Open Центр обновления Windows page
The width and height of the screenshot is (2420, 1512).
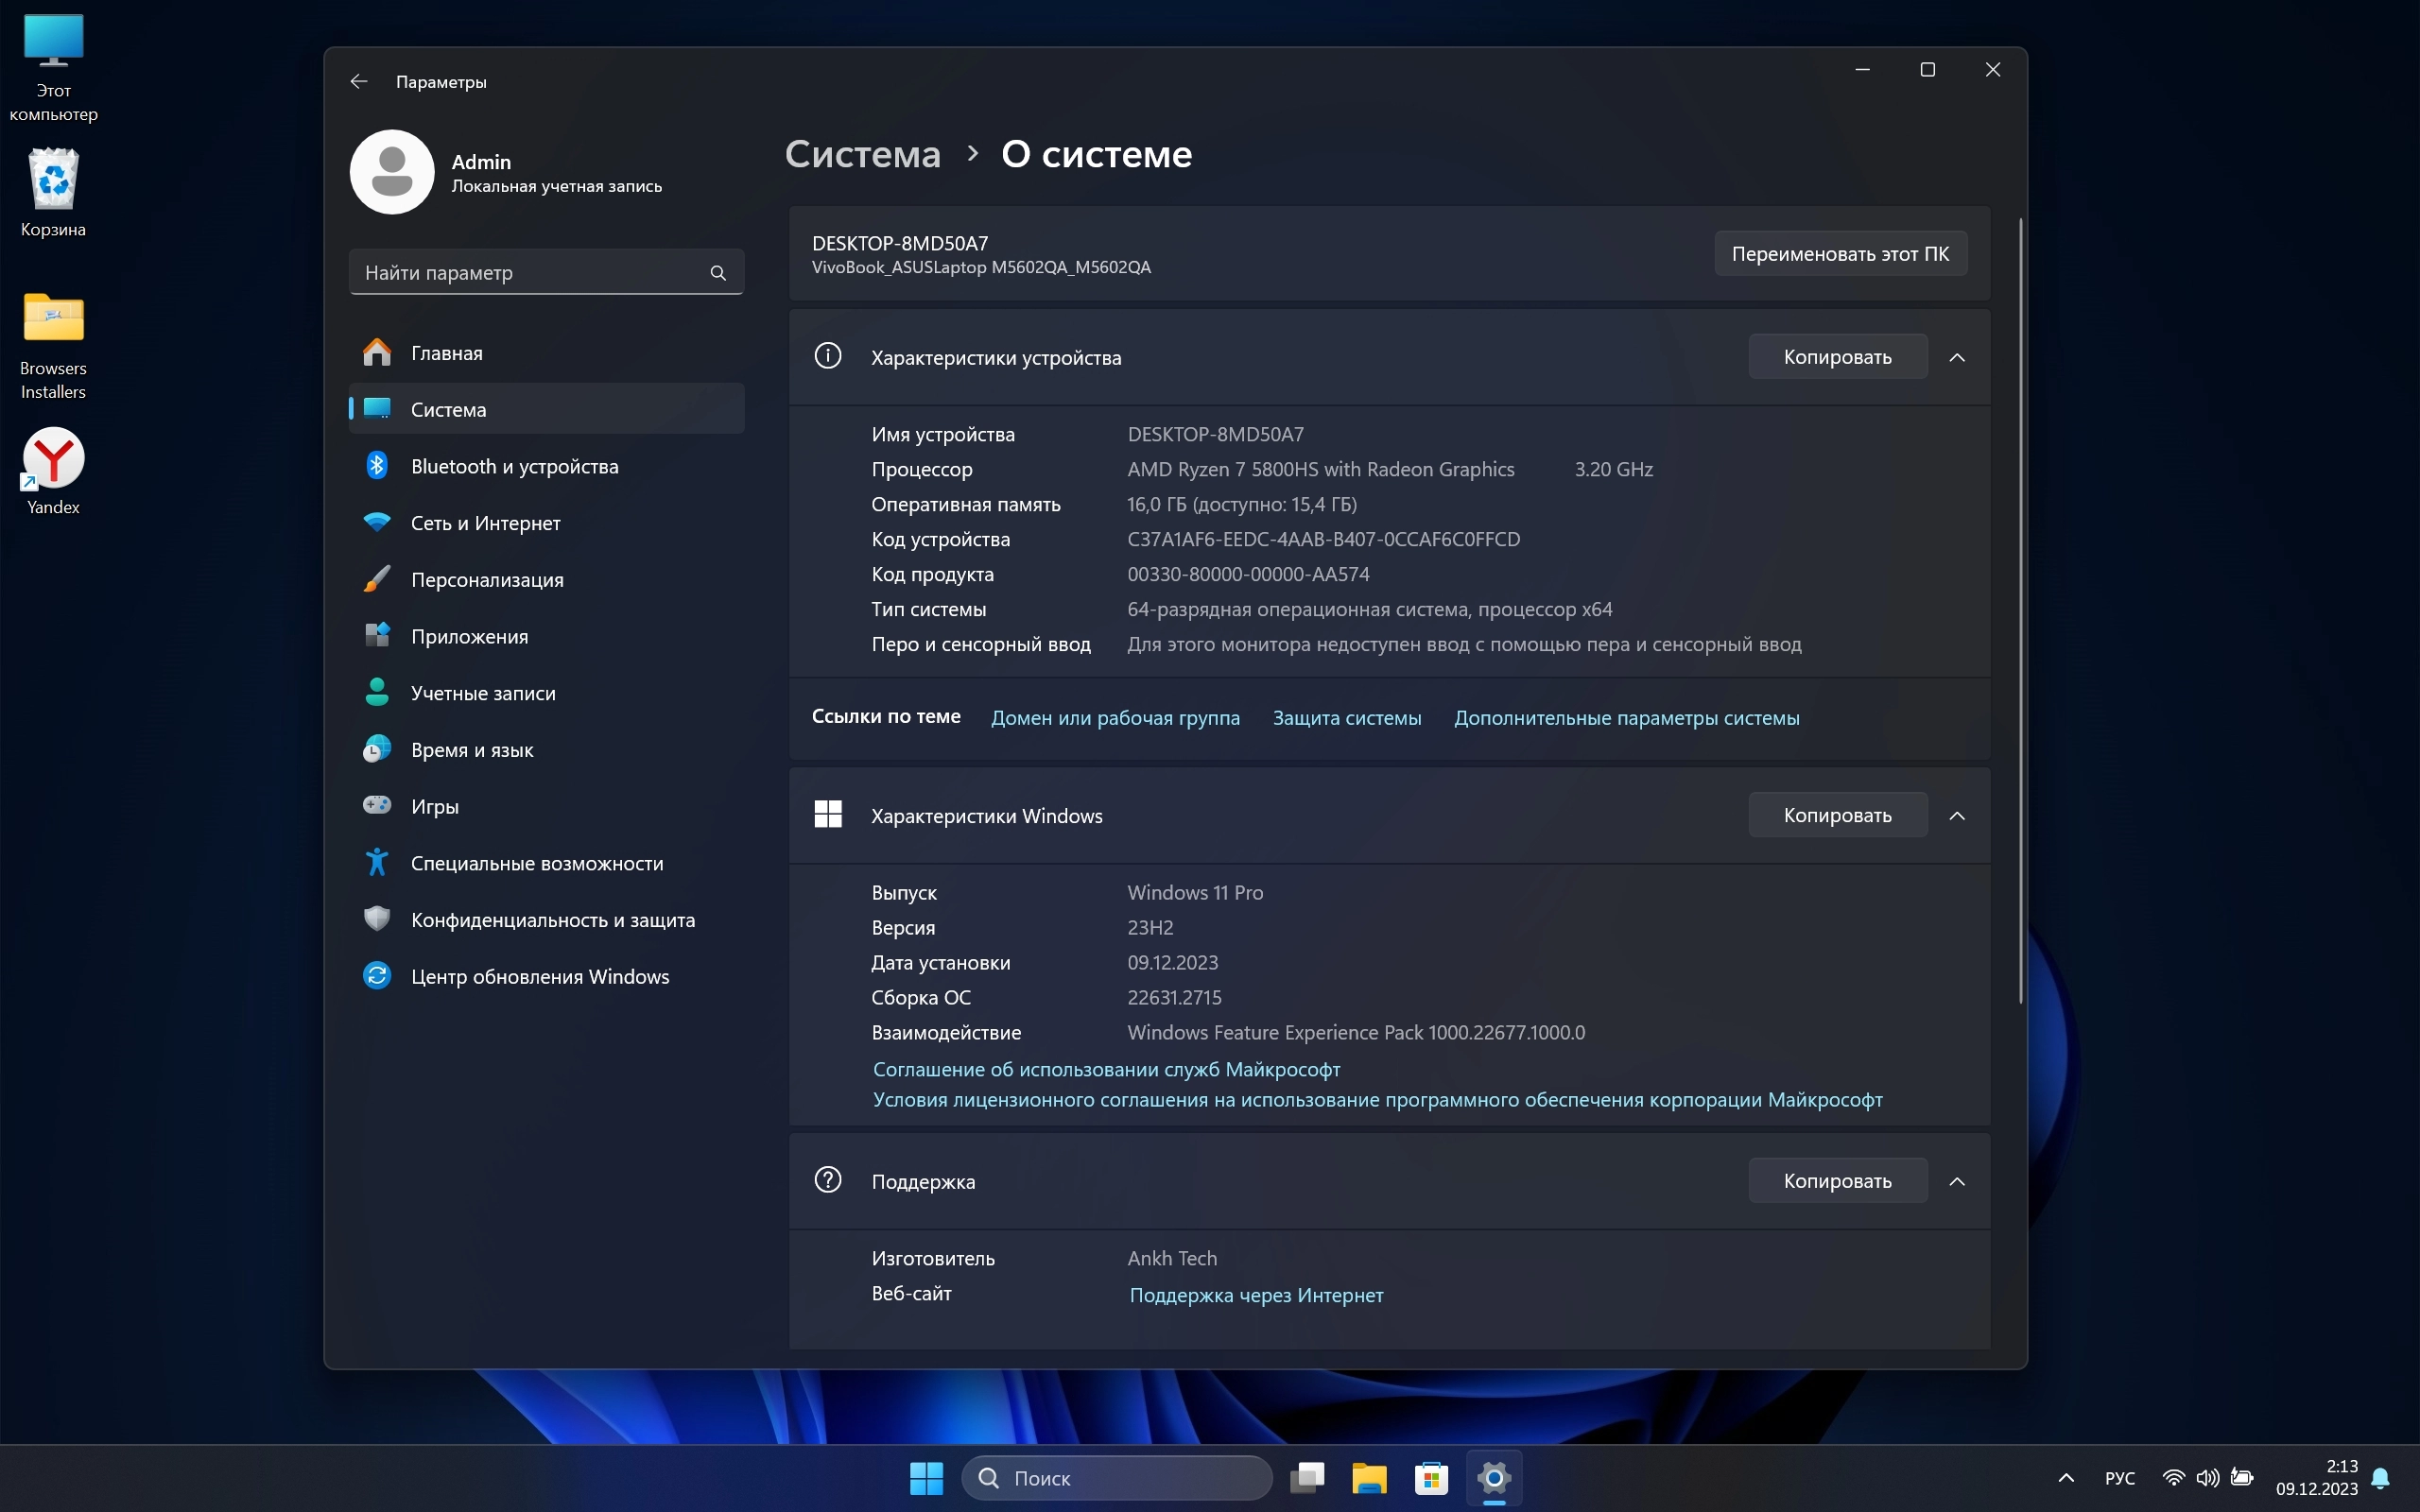tap(540, 977)
